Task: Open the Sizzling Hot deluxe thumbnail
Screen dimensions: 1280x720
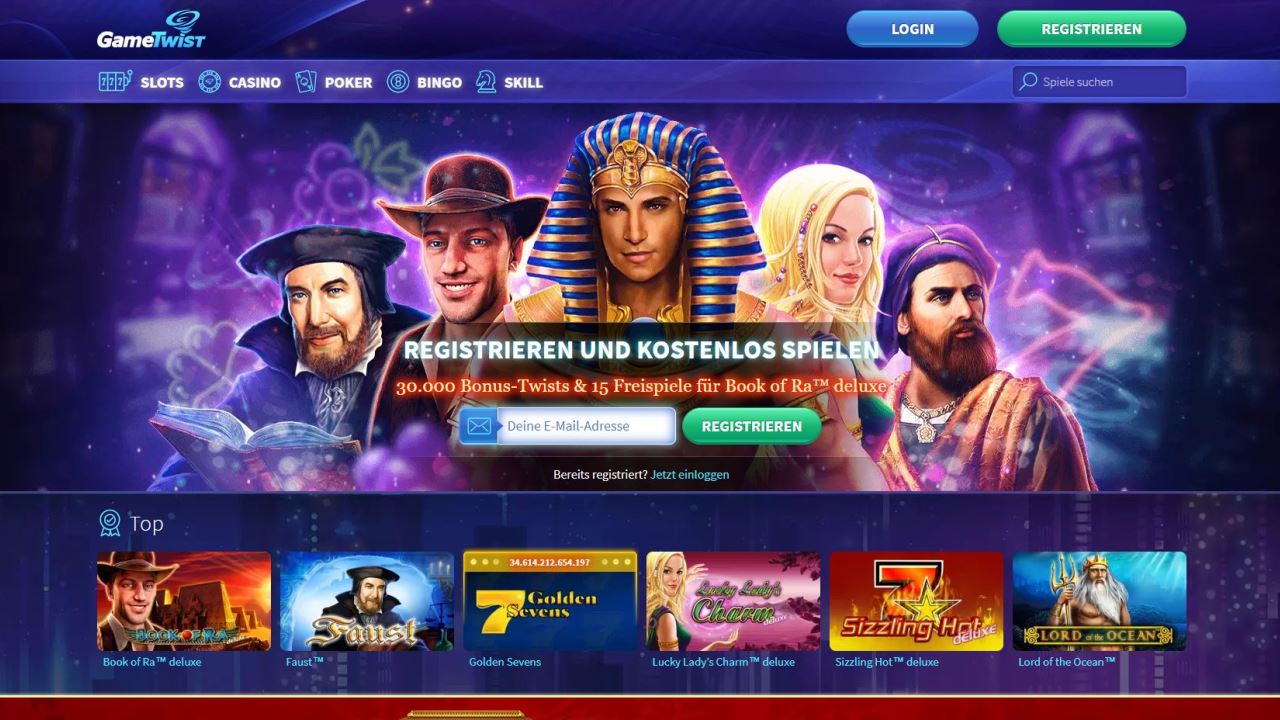Action: click(916, 601)
